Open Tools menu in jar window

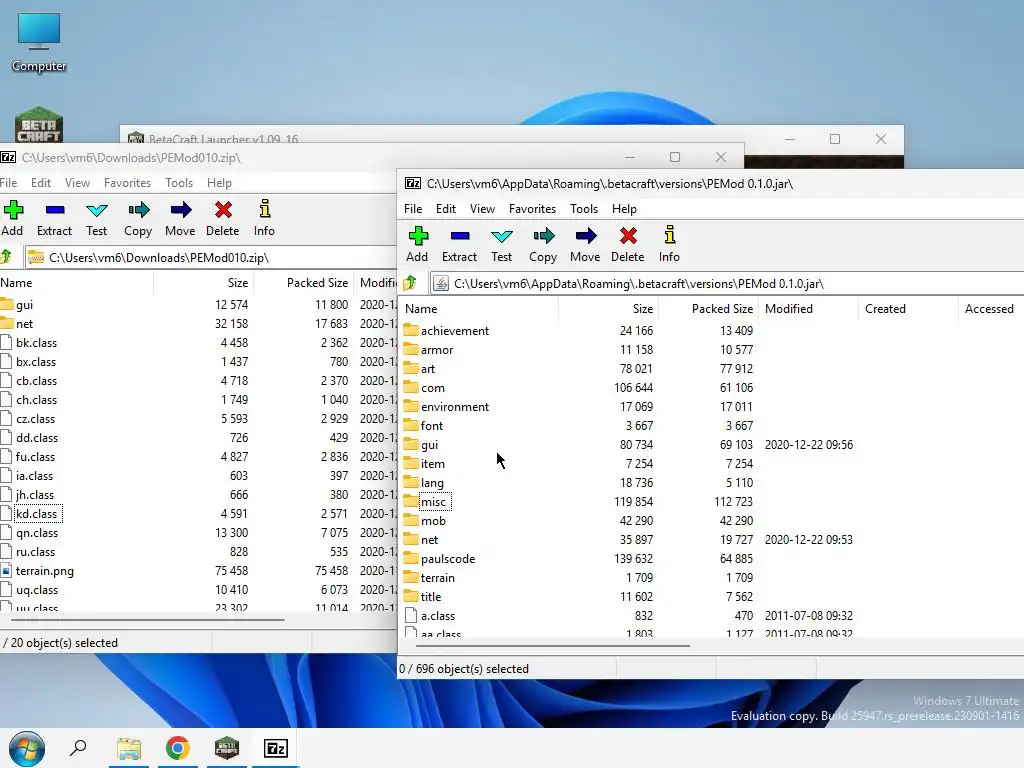[x=584, y=209]
